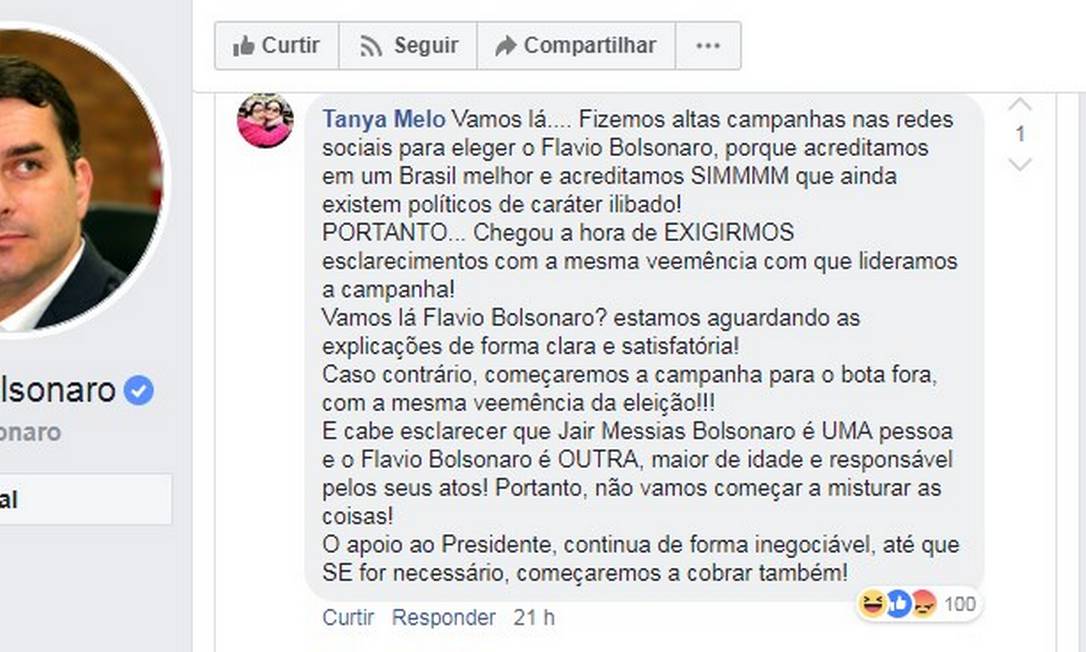Click the Haha laughing reaction icon
This screenshot has height=652, width=1086.
pos(872,603)
